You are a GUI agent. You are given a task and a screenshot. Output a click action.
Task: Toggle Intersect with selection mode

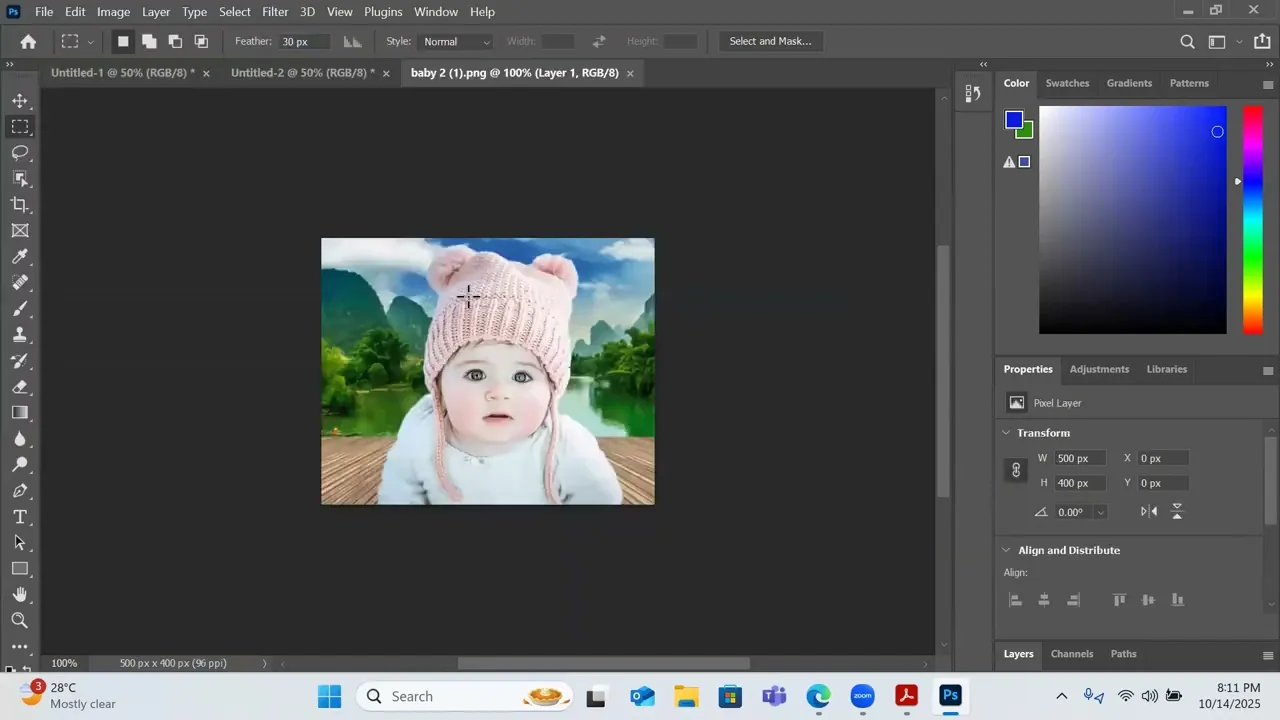(201, 42)
